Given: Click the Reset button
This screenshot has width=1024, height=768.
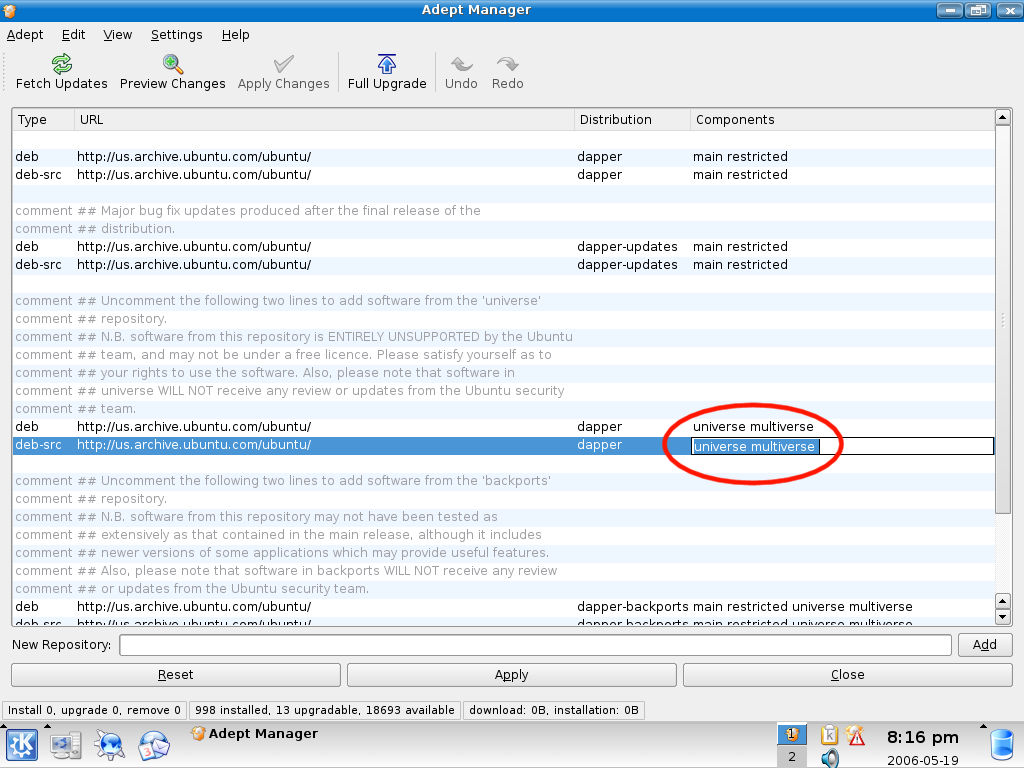Looking at the screenshot, I should 176,675.
